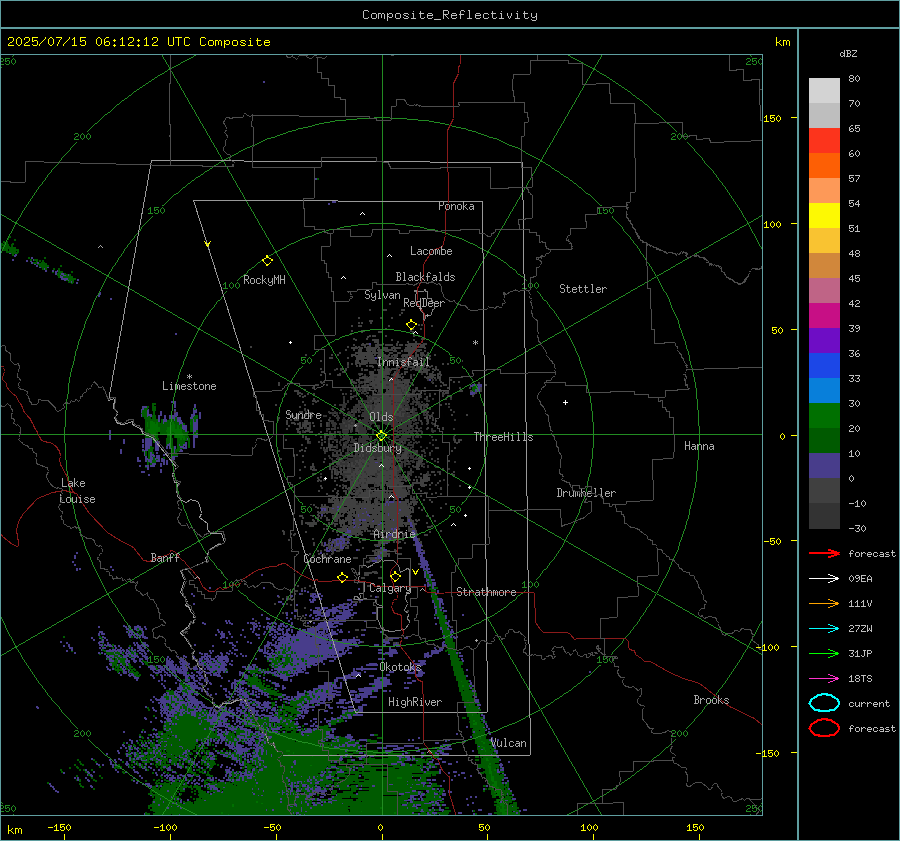Select the orange swatch between 60 and 57 dBZ
This screenshot has width=900, height=841.
coord(824,165)
